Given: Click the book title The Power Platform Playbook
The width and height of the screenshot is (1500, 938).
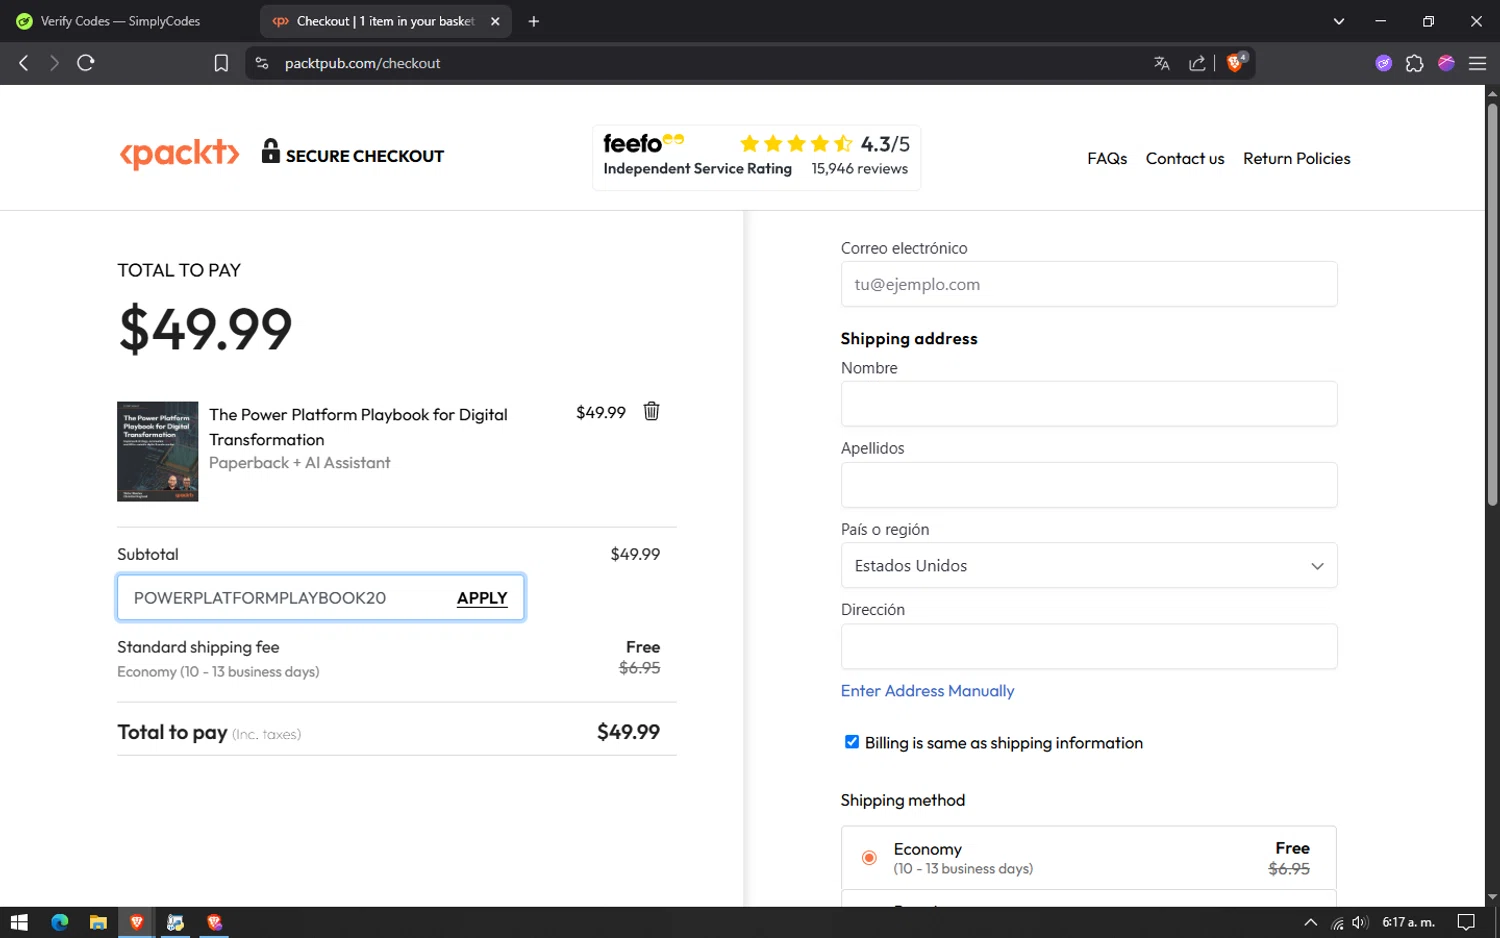Looking at the screenshot, I should (358, 427).
